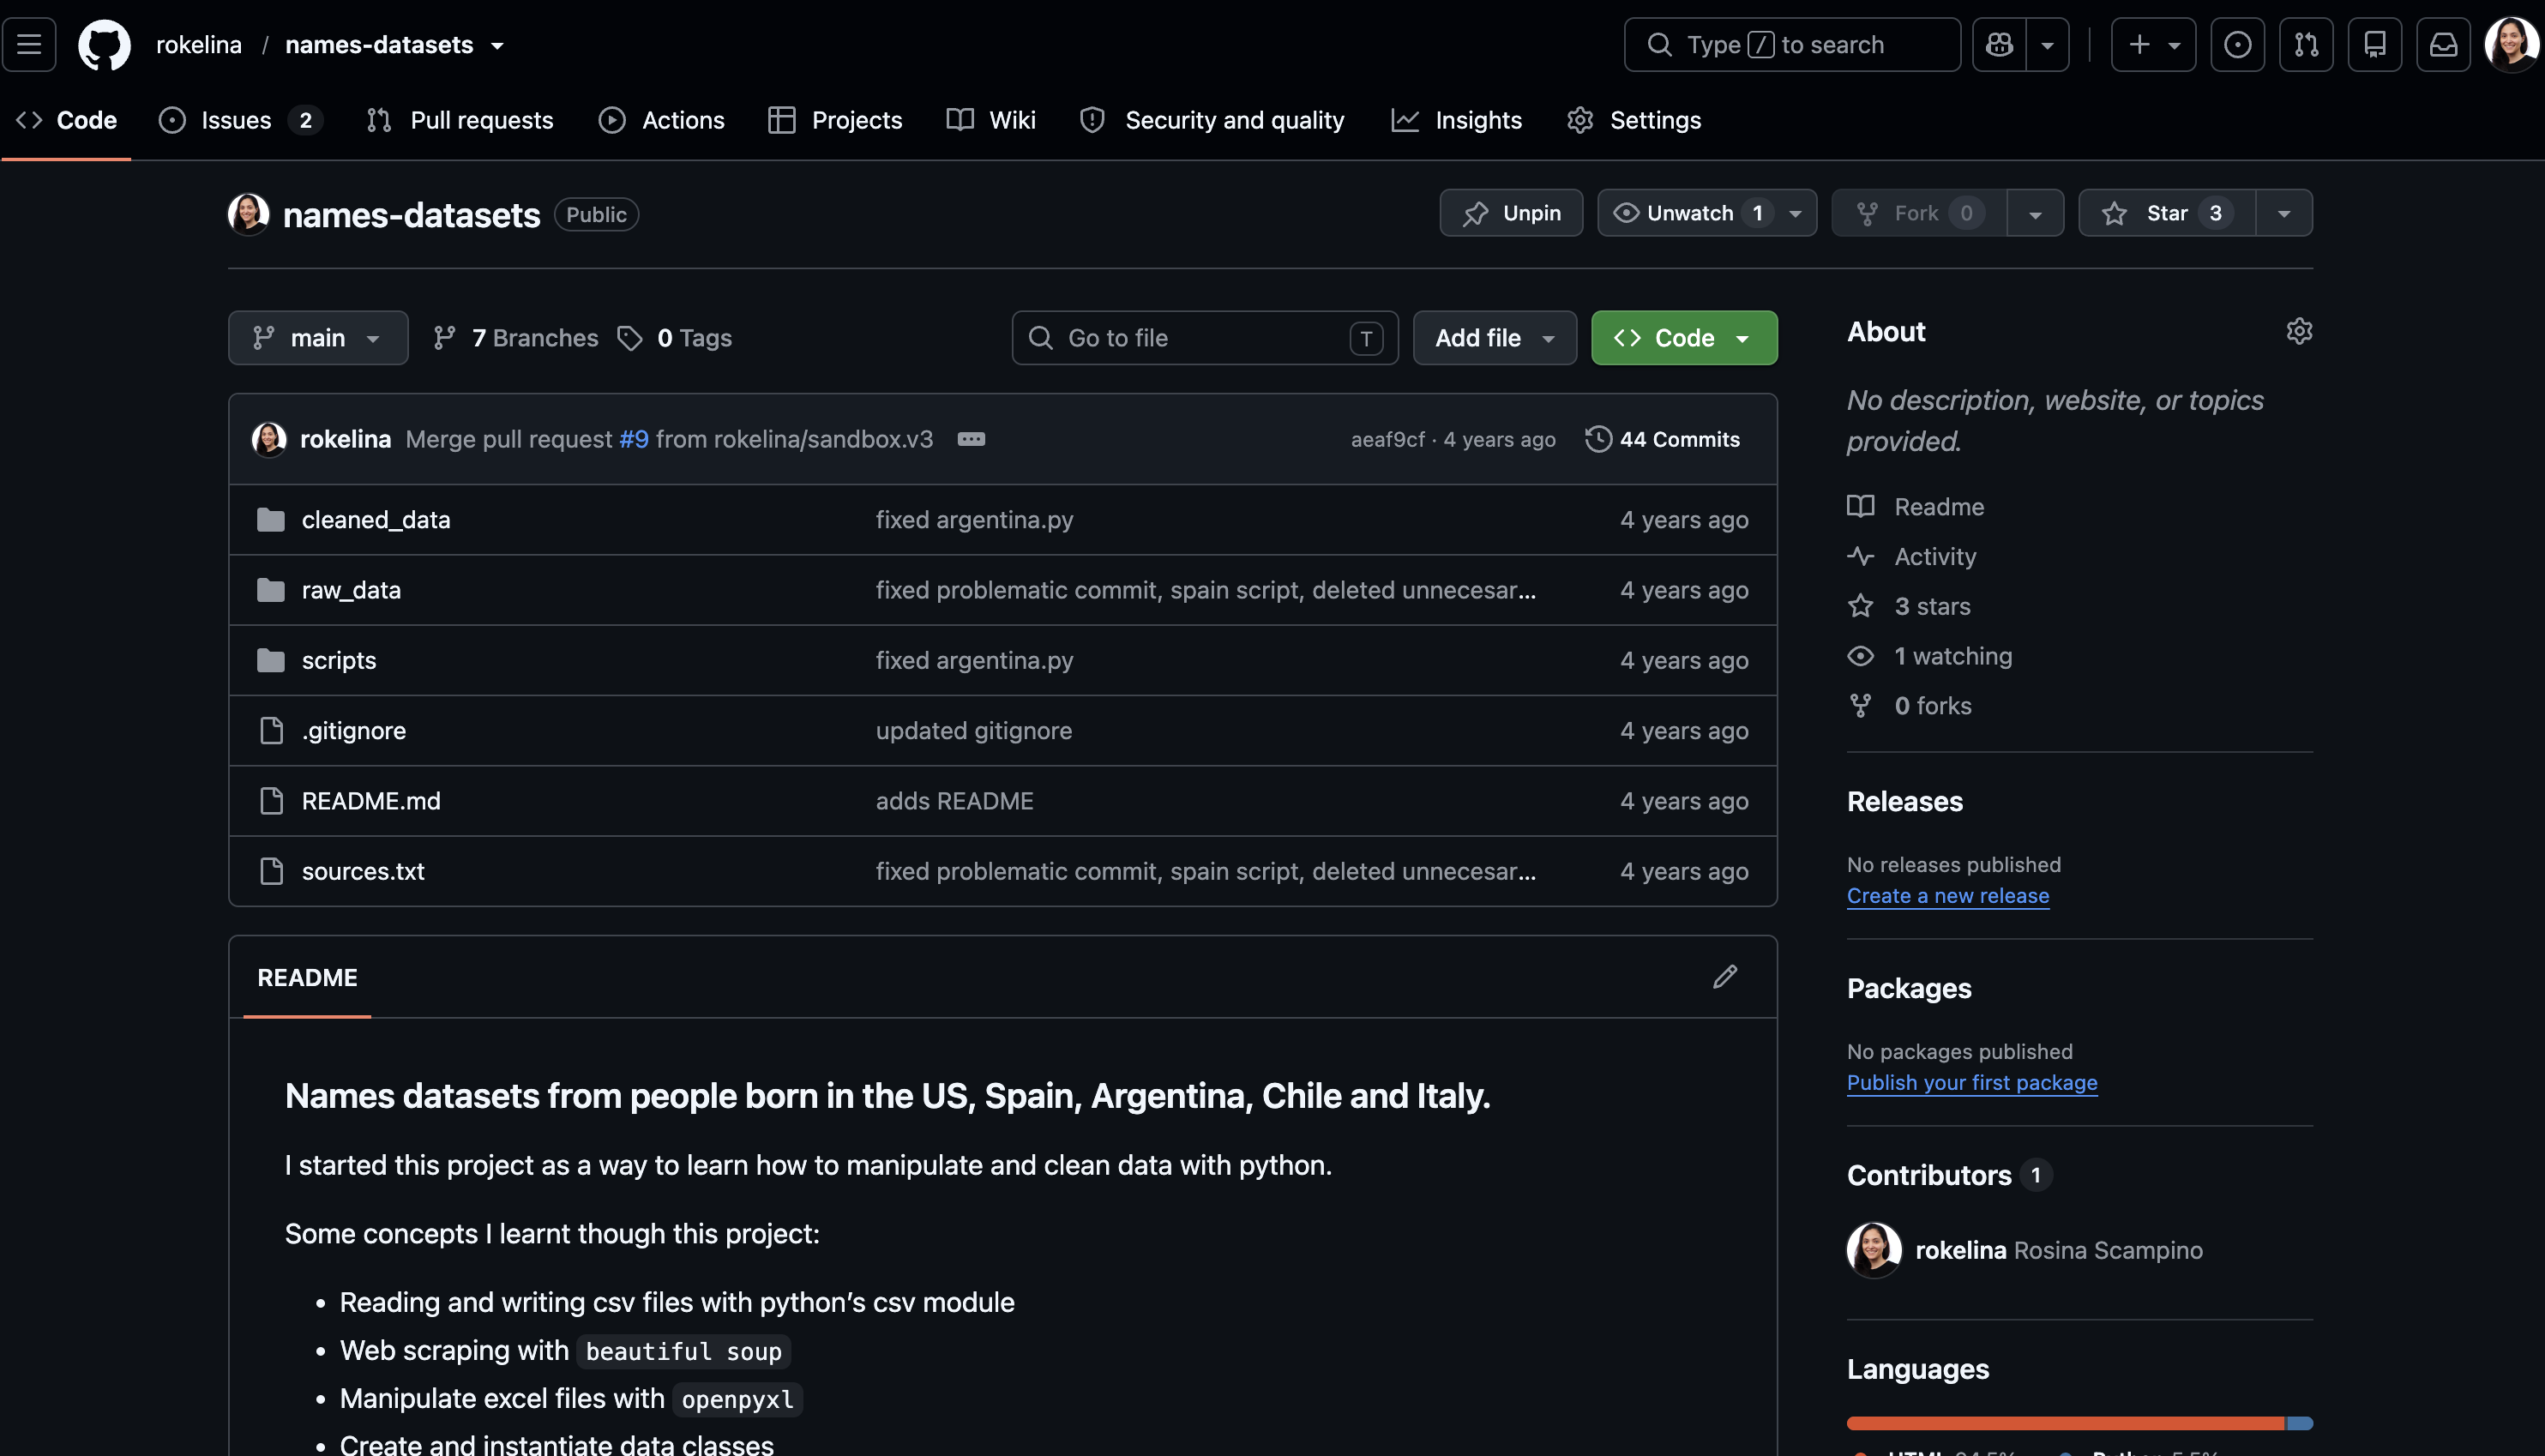
Task: Click the star icon beside 3 stars
Action: [1861, 606]
